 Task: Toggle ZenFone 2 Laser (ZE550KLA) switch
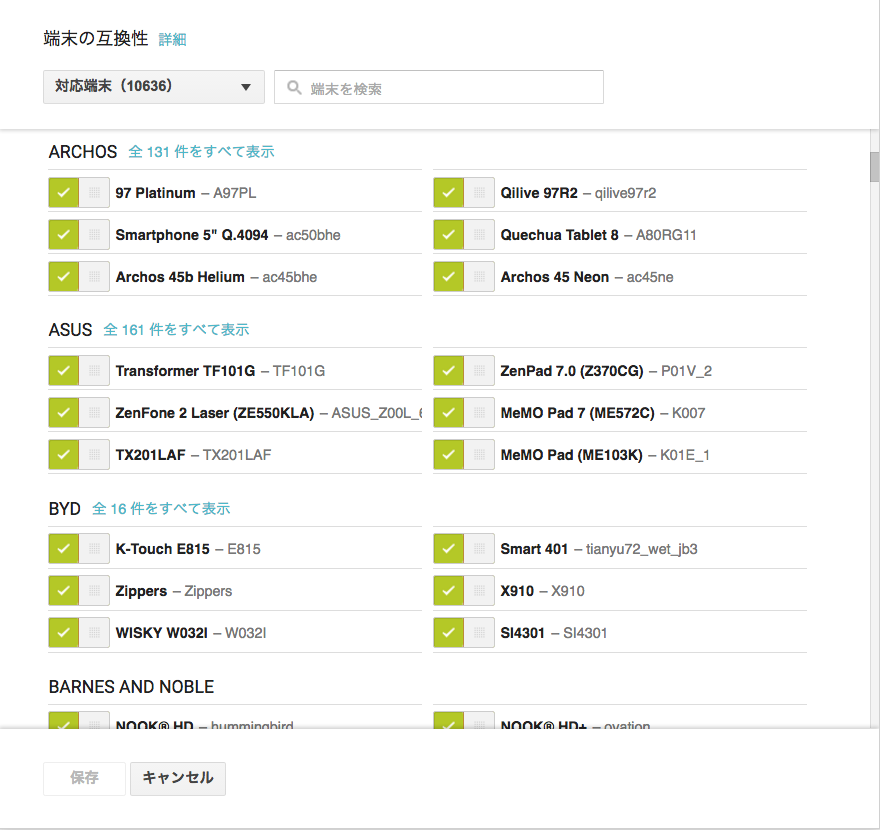click(79, 412)
